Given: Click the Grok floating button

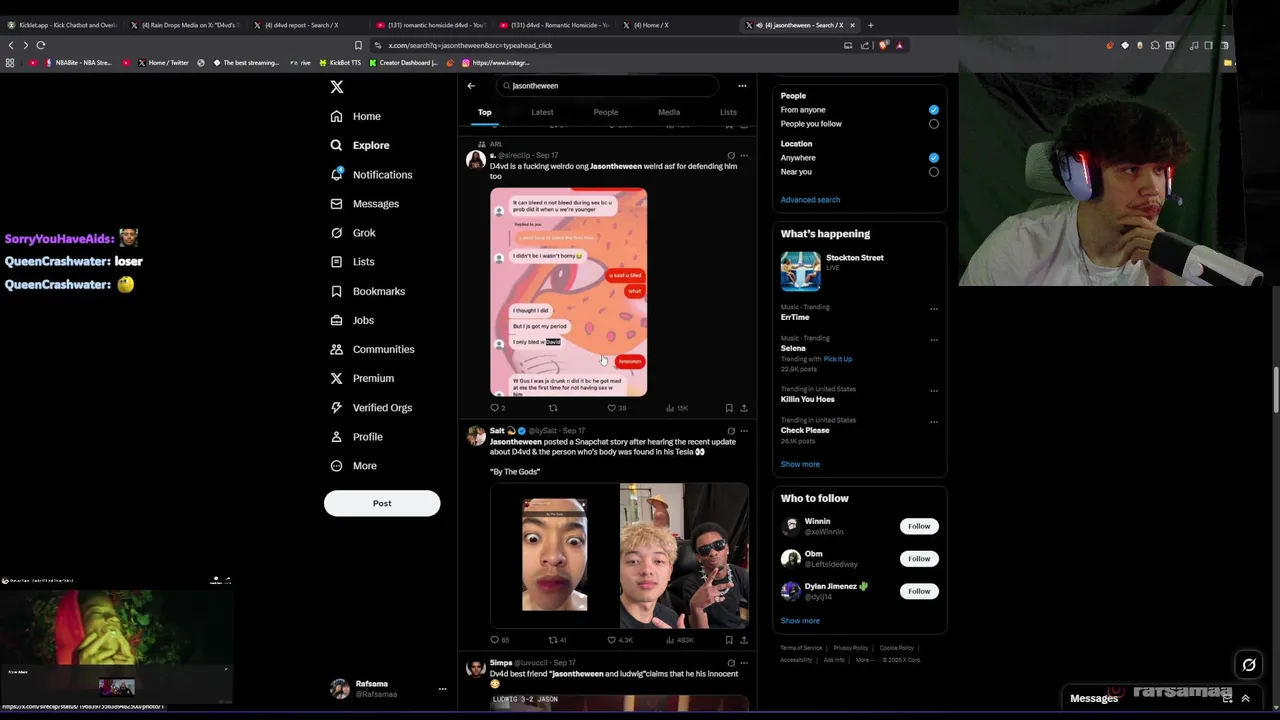Looking at the screenshot, I should [x=1249, y=665].
